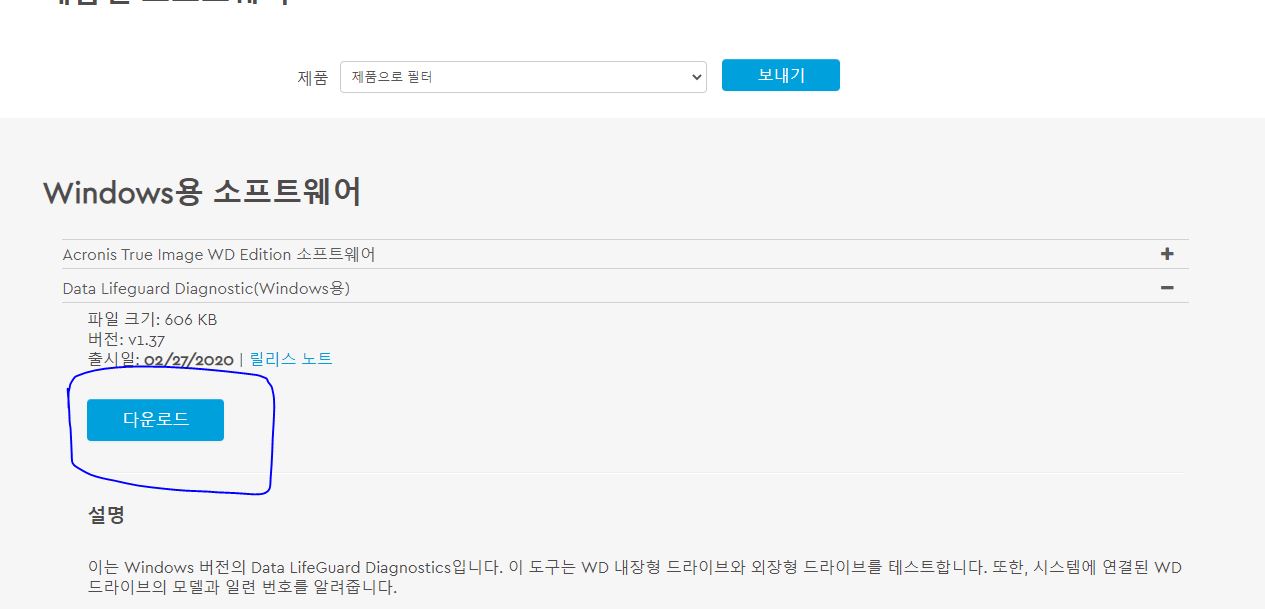The height and width of the screenshot is (609, 1265).
Task: Click the 설명 description heading
Action: [x=106, y=516]
